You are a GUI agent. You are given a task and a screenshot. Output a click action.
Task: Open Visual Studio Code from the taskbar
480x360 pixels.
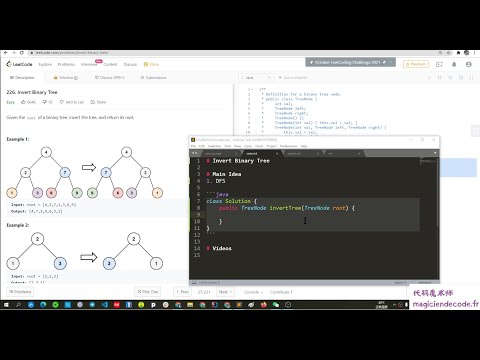pos(104,305)
